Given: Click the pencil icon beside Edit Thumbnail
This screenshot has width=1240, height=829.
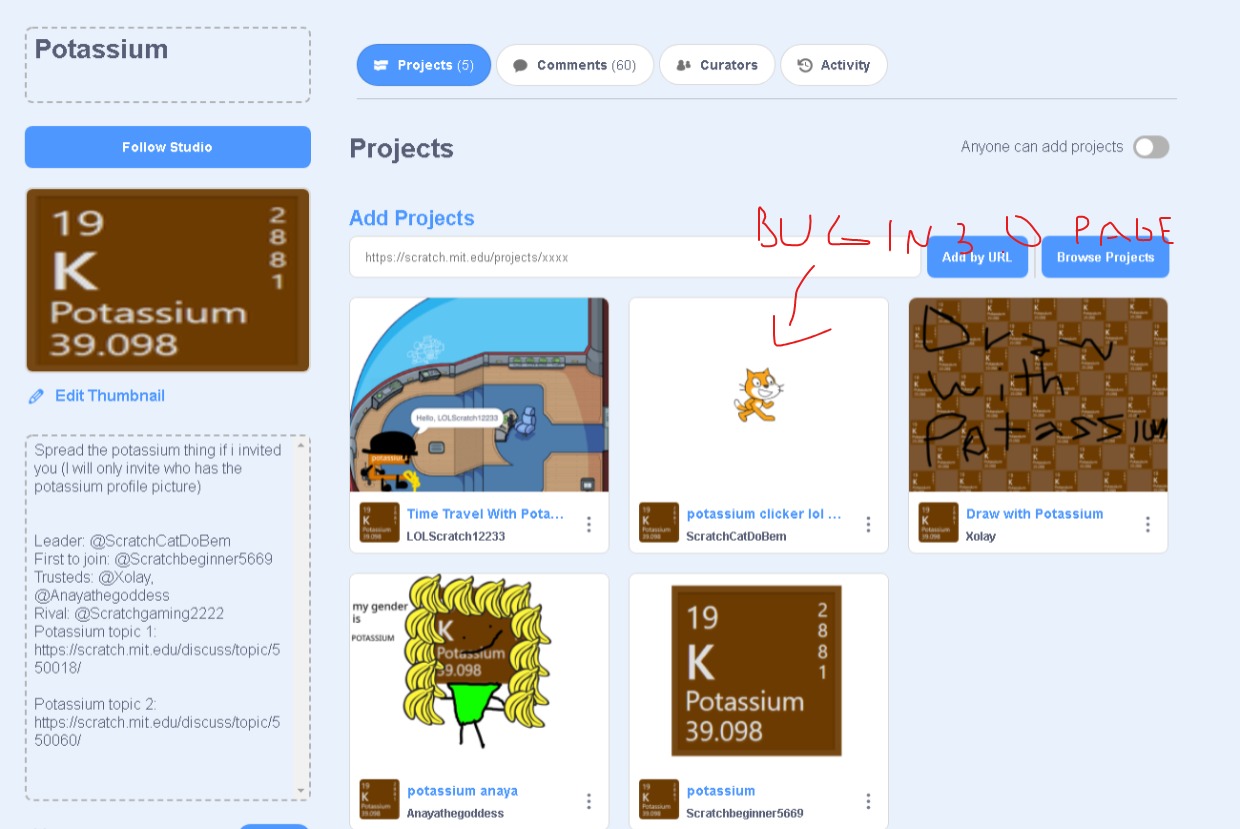Looking at the screenshot, I should (x=37, y=396).
